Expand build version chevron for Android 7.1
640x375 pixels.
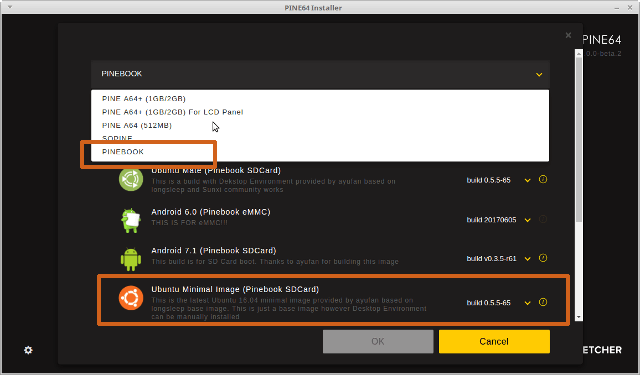527,259
